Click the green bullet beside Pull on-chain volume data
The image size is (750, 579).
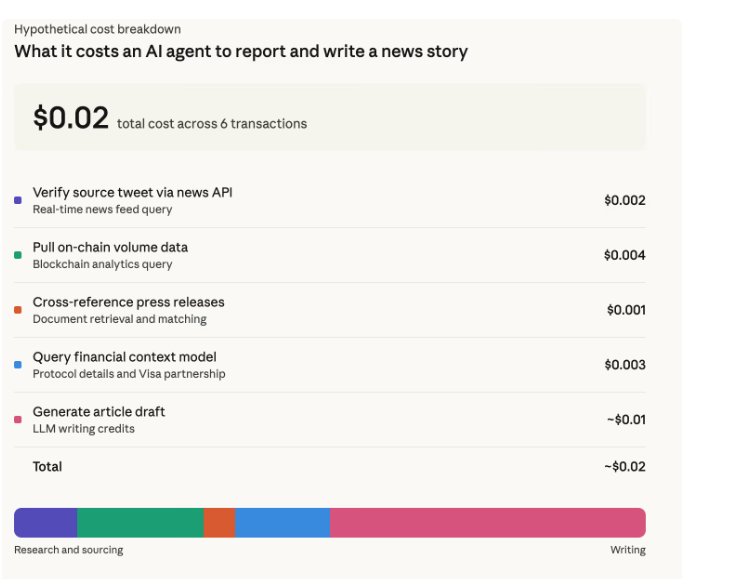tap(18, 255)
